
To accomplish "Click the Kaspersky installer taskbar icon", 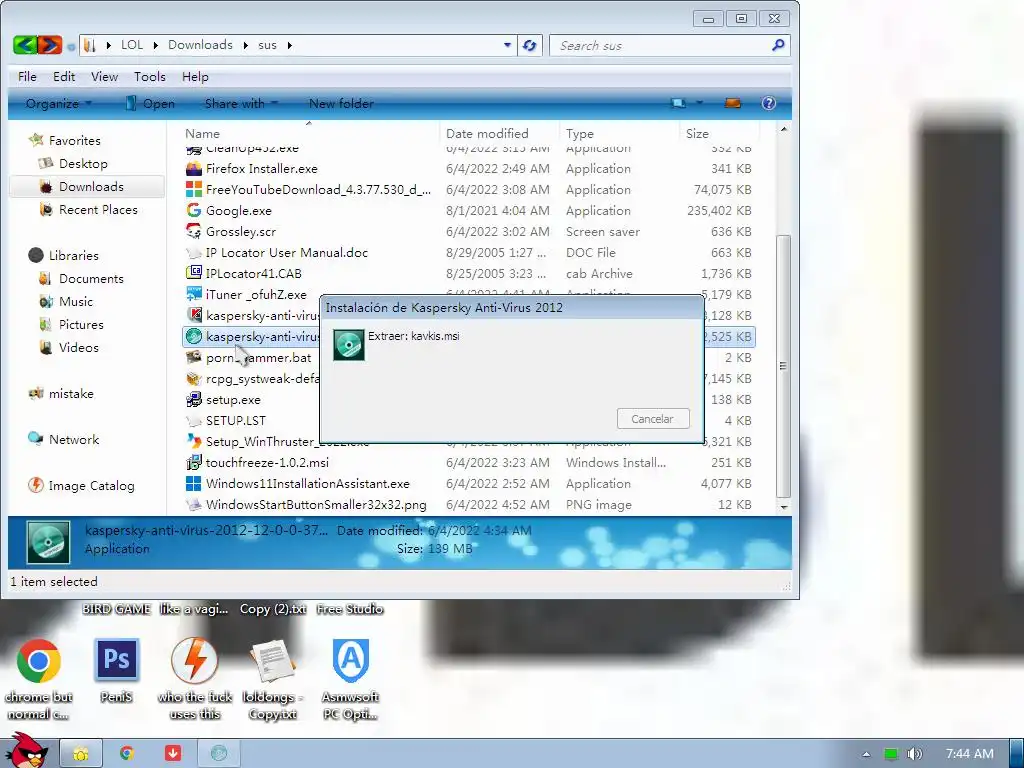I will coord(219,754).
